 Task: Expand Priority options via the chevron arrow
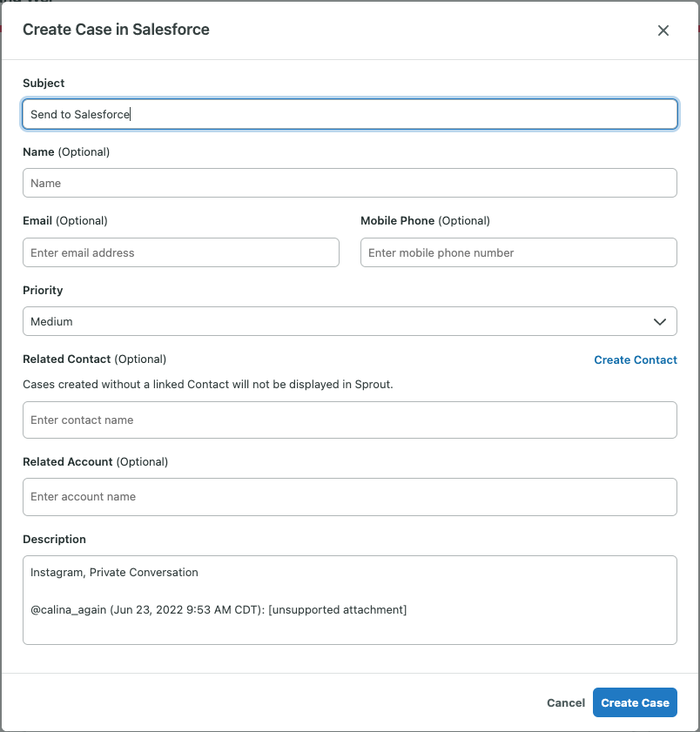[x=659, y=322]
